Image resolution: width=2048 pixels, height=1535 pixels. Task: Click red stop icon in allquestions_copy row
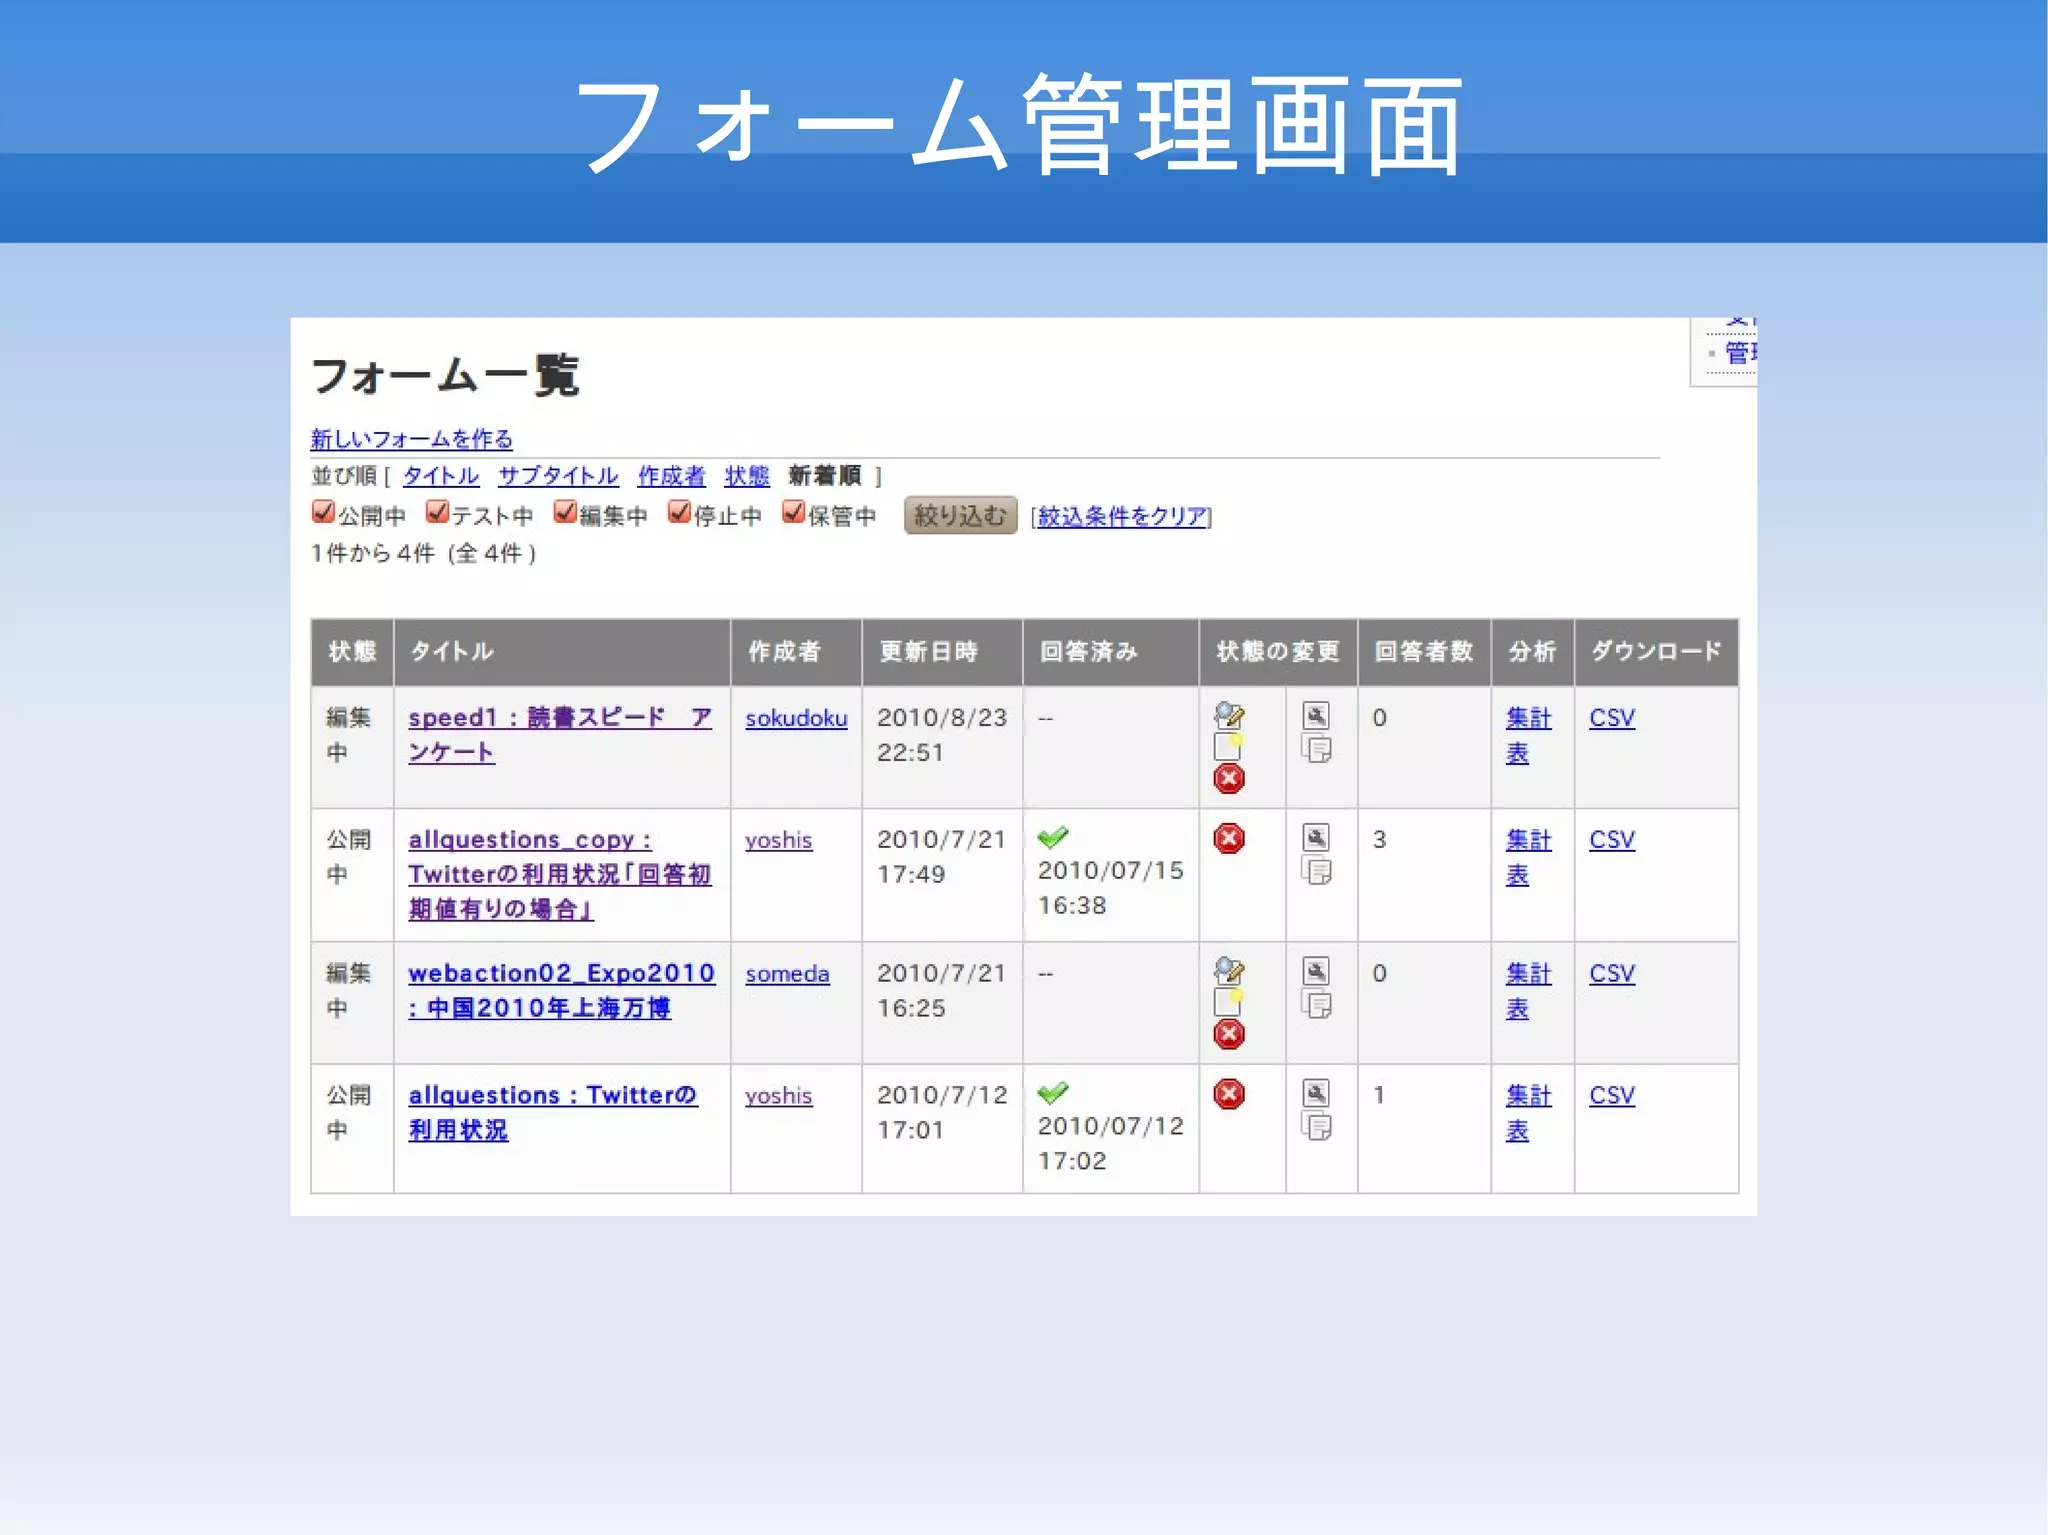pos(1228,838)
